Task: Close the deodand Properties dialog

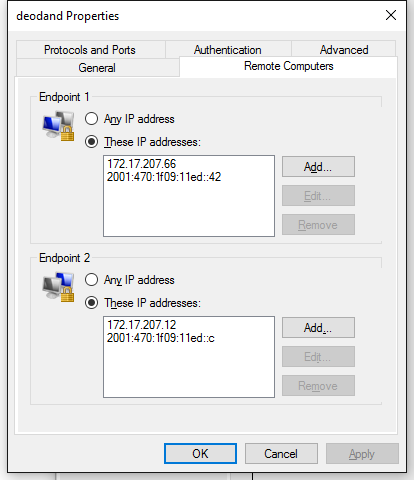Action: (x=391, y=15)
